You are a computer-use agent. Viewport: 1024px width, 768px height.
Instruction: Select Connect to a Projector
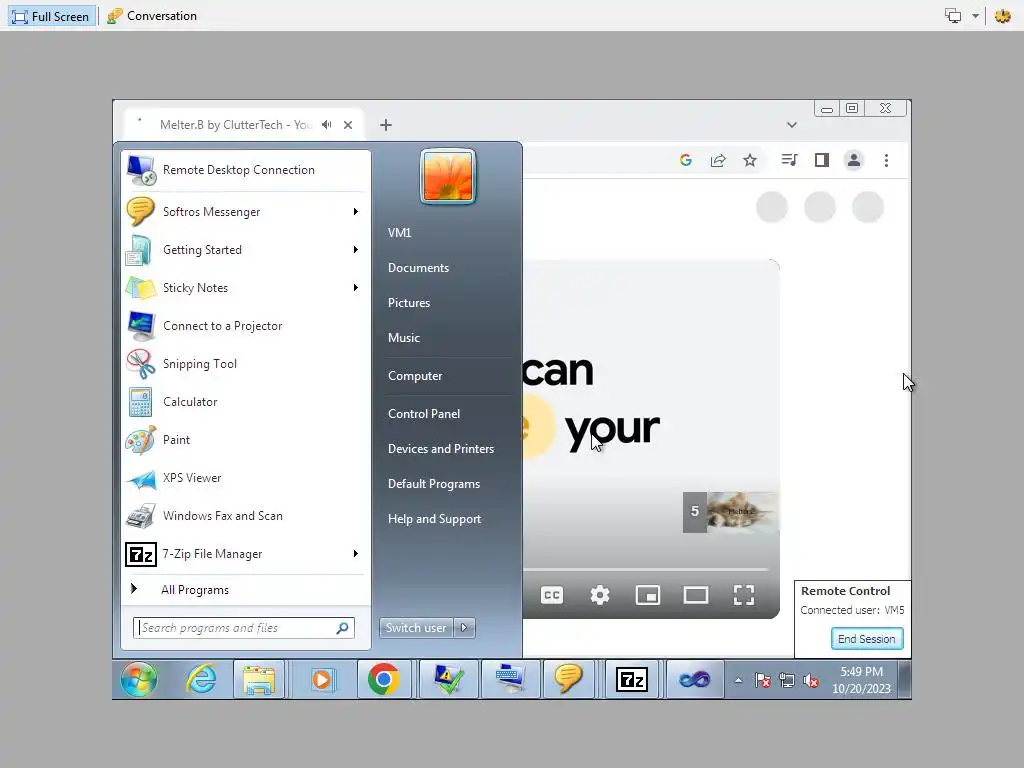pyautogui.click(x=246, y=325)
